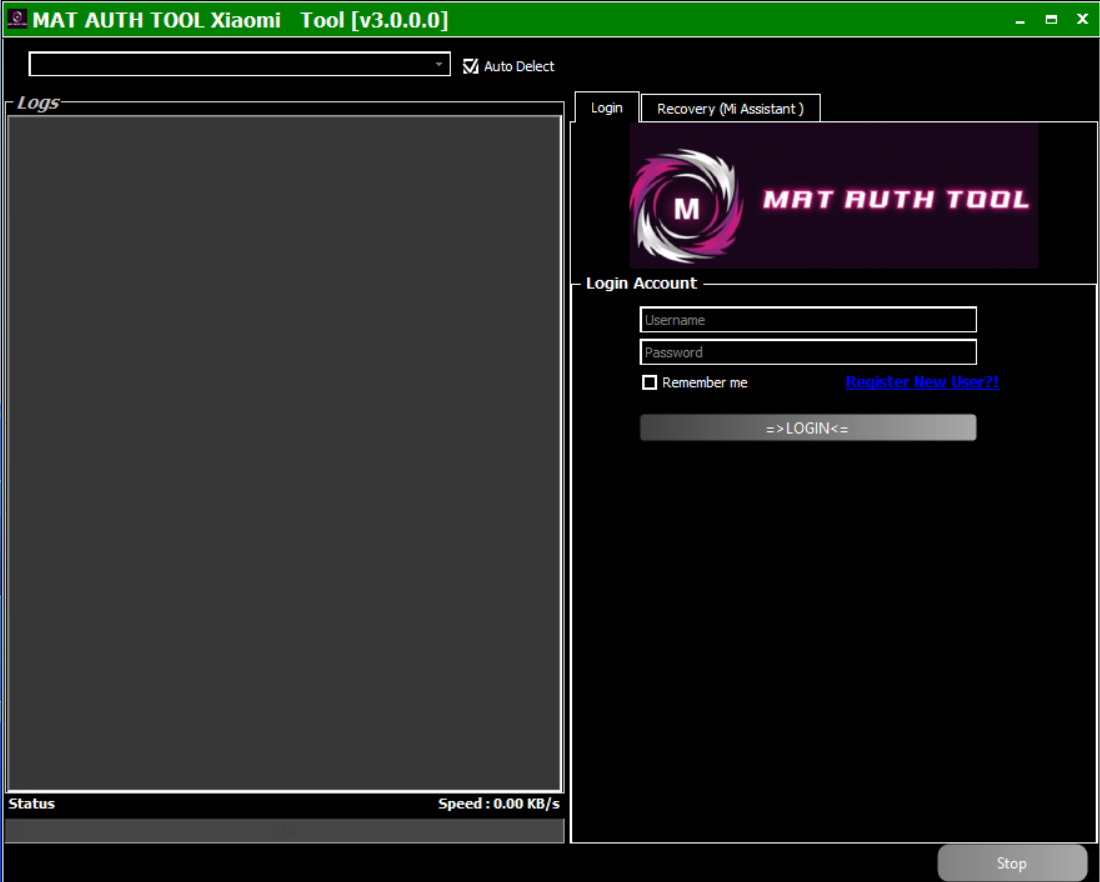Uncheck the Auto Delect checkbox
Image resolution: width=1100 pixels, height=882 pixels.
471,66
